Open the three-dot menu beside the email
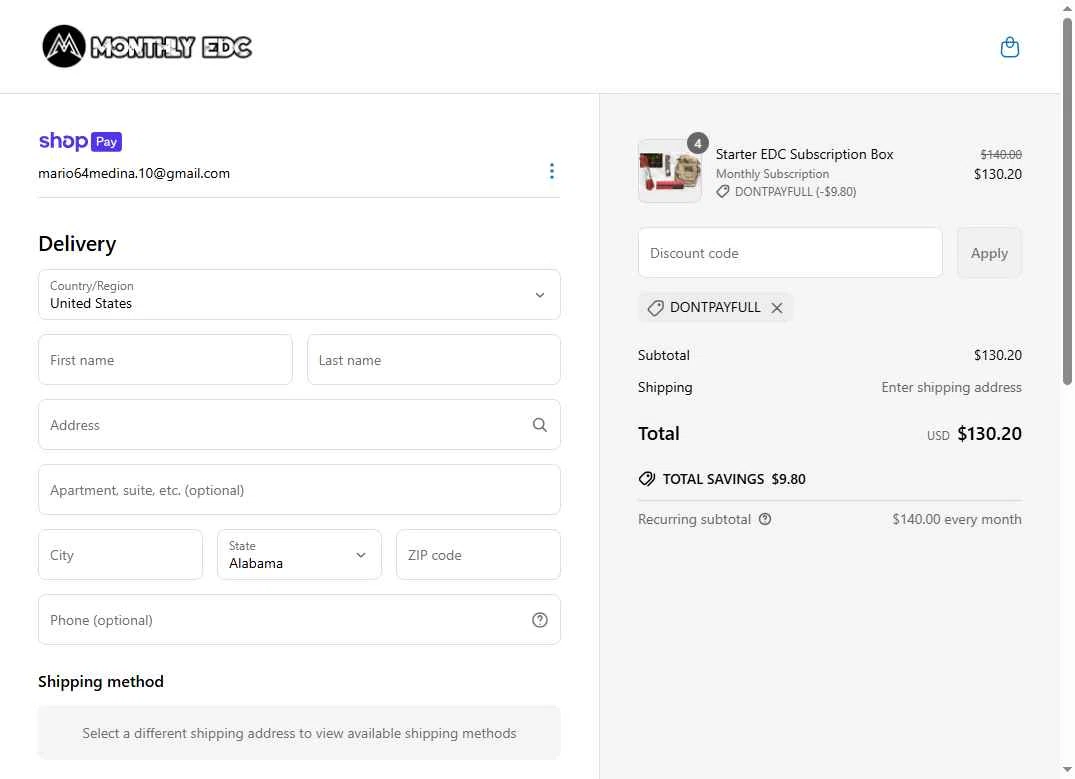Viewport: 1075px width, 779px height. point(552,171)
